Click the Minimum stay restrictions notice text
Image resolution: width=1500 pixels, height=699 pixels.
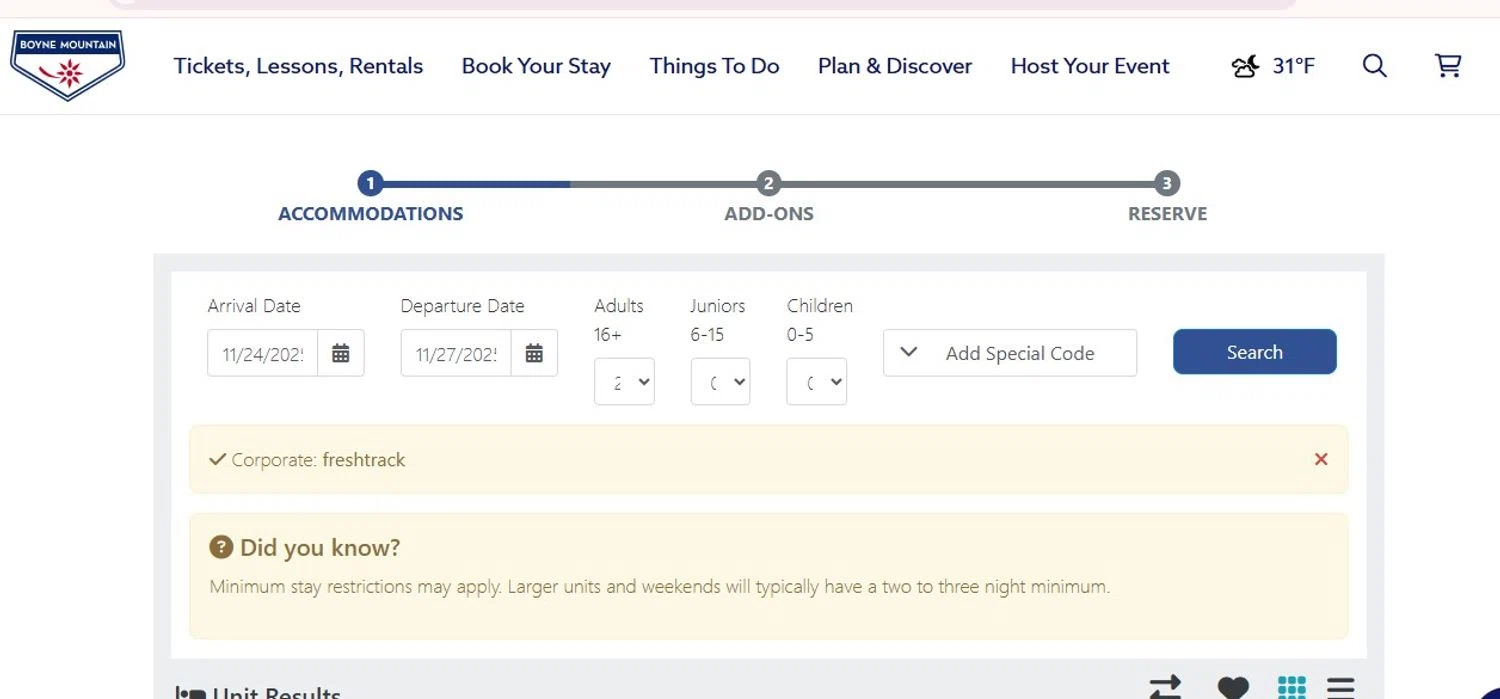660,586
